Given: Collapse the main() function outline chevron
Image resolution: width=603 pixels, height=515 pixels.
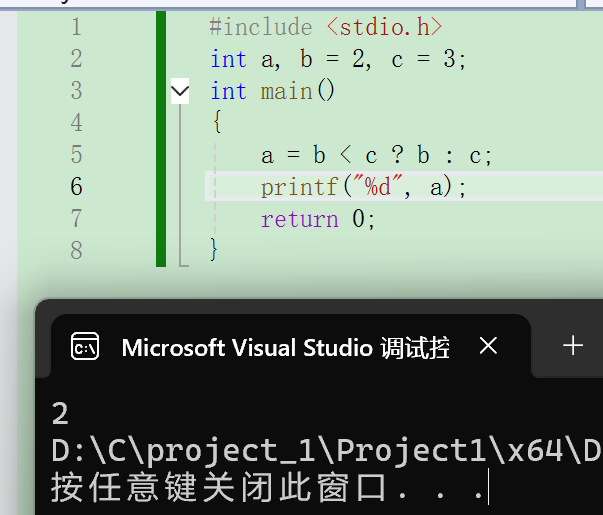Looking at the screenshot, I should point(180,92).
